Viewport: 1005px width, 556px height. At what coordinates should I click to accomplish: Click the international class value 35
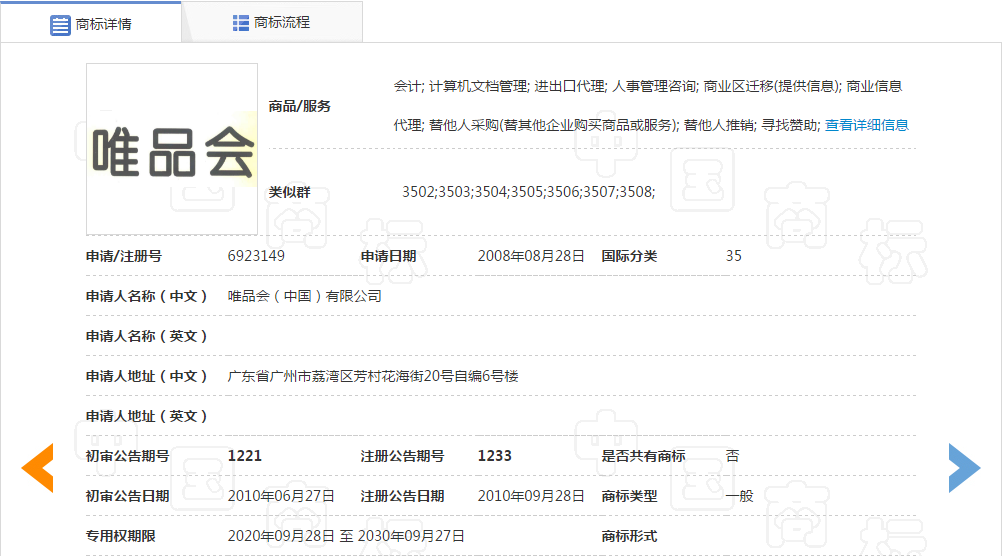click(x=734, y=256)
